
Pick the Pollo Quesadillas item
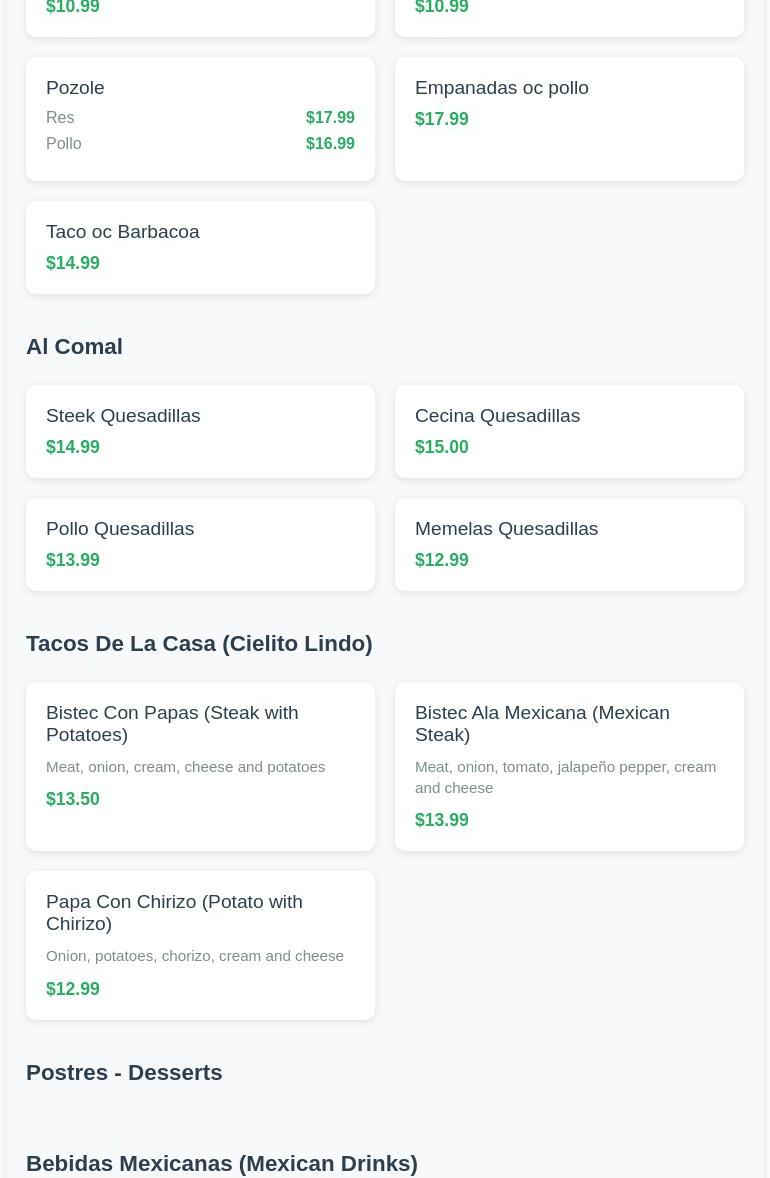[x=200, y=543]
